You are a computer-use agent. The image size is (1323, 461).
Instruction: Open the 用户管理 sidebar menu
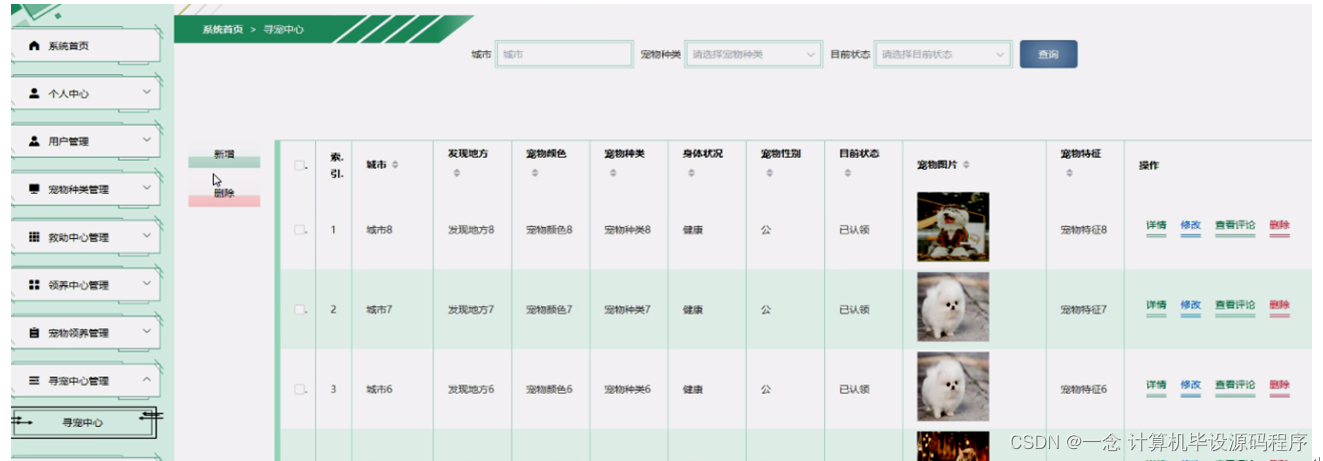85,141
